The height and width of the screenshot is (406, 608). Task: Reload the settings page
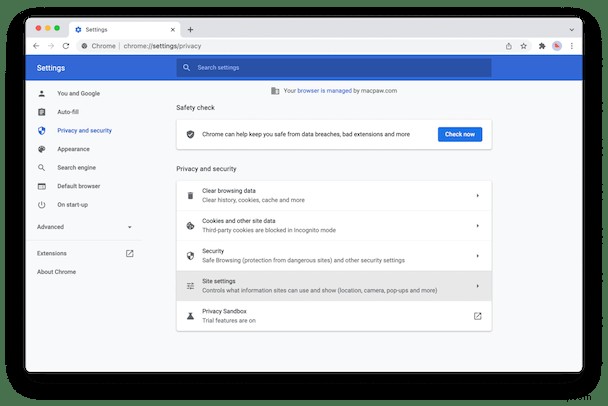[x=66, y=46]
